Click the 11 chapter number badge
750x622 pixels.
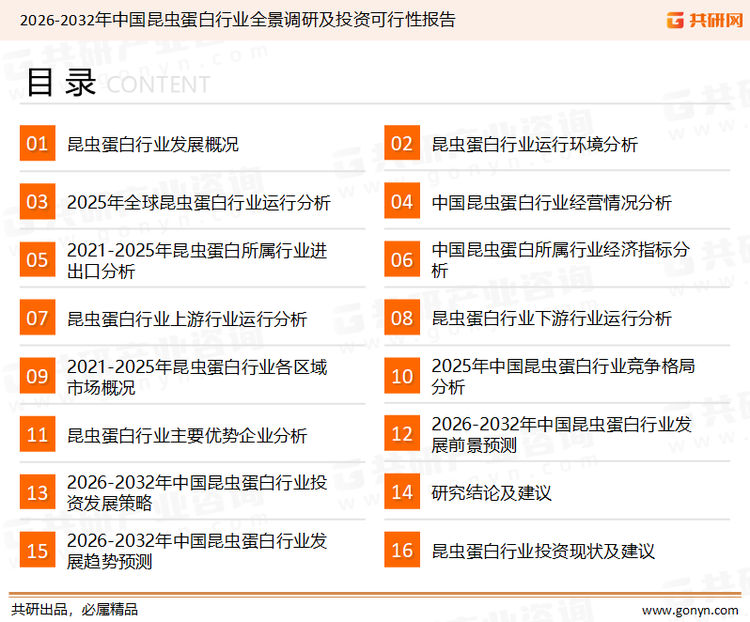(37, 435)
